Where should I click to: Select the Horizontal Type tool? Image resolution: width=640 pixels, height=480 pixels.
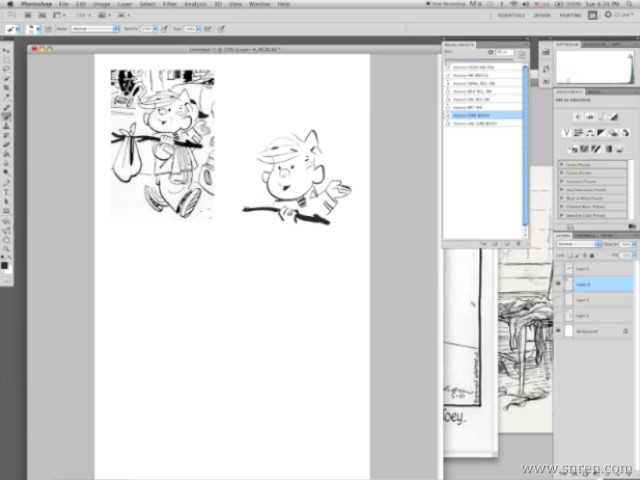(6, 192)
